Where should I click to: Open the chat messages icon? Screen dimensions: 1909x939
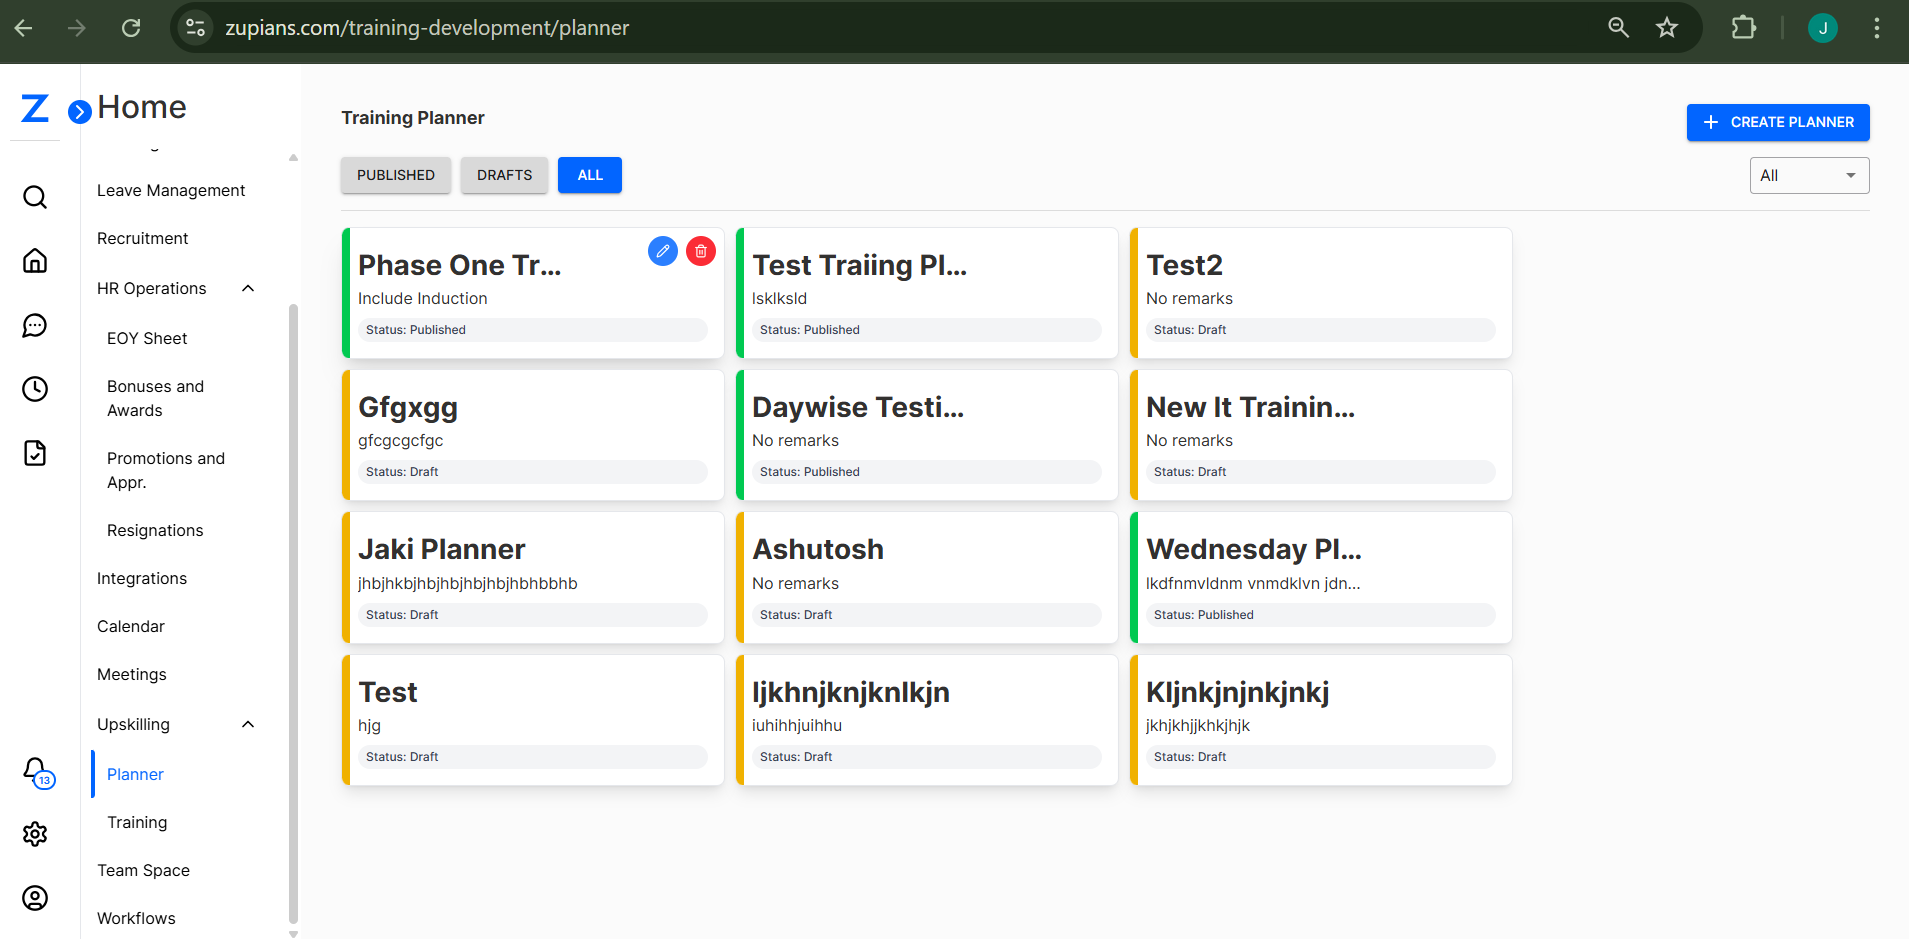pos(35,325)
